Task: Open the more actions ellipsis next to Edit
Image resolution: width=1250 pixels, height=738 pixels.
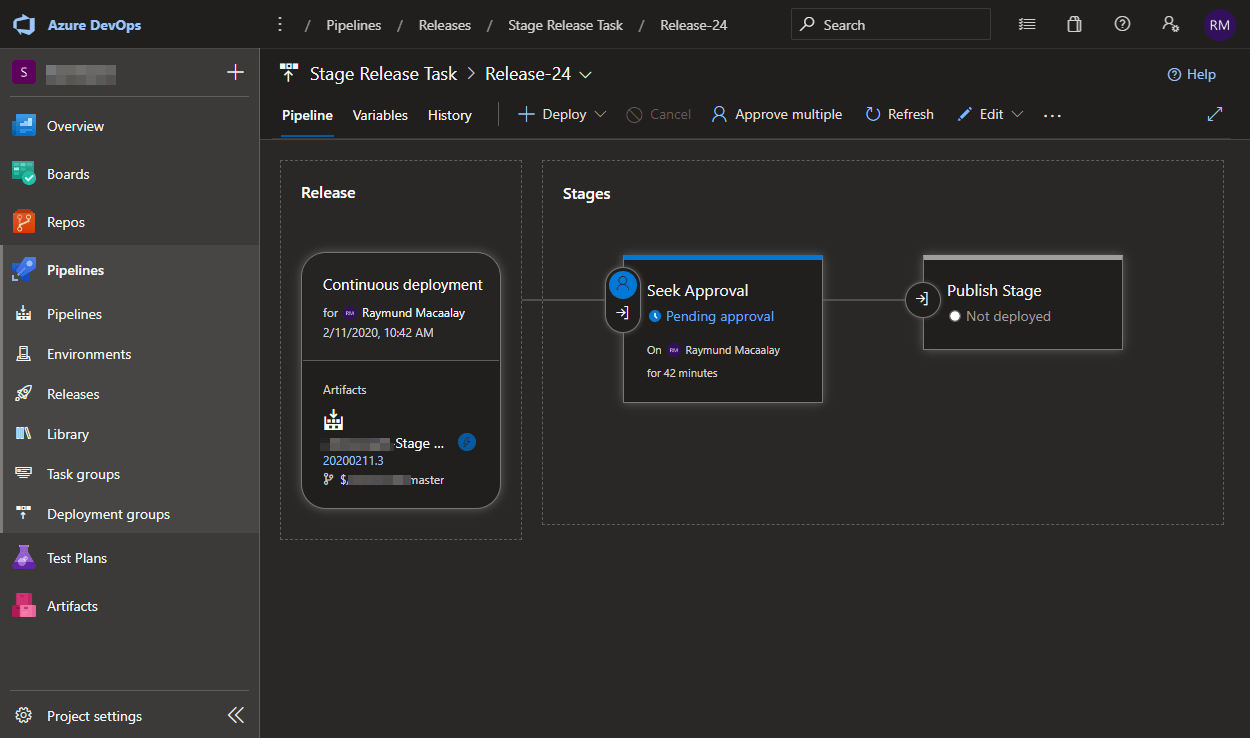Action: click(1051, 115)
